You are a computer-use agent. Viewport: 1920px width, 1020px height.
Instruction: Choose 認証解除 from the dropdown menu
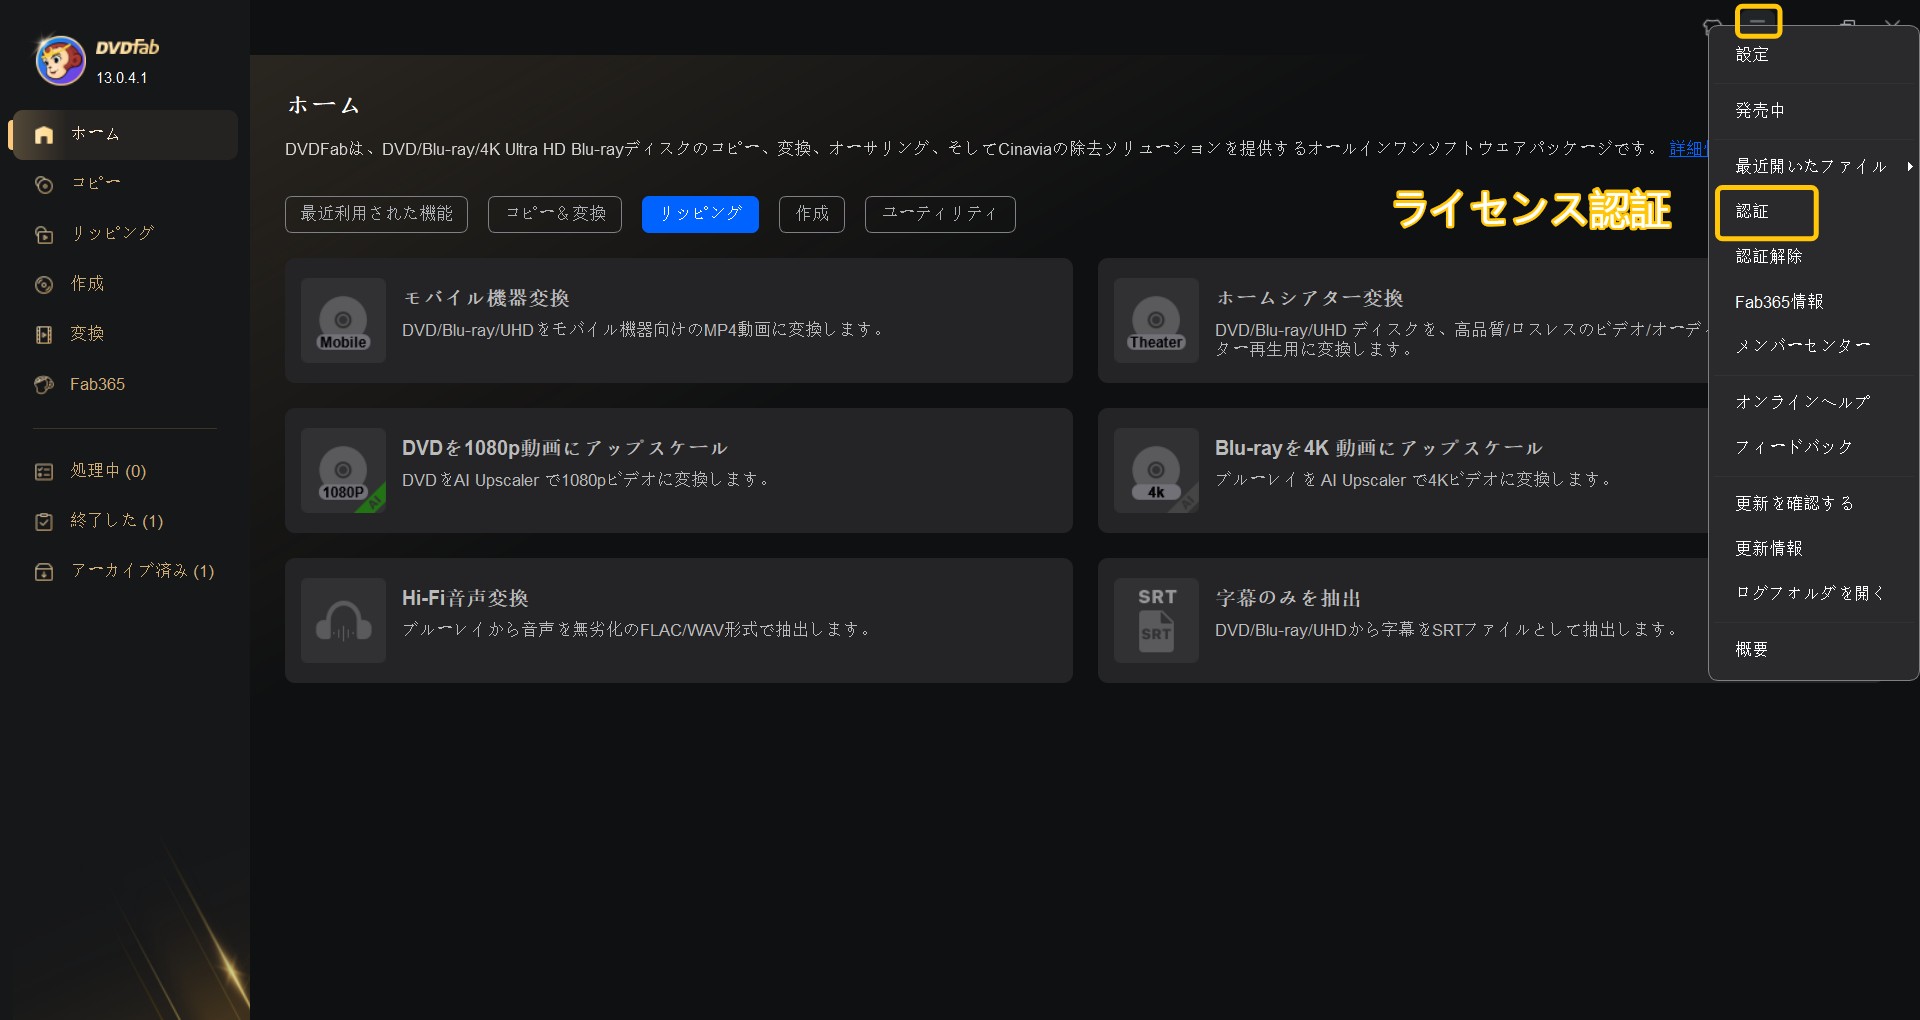point(1813,257)
